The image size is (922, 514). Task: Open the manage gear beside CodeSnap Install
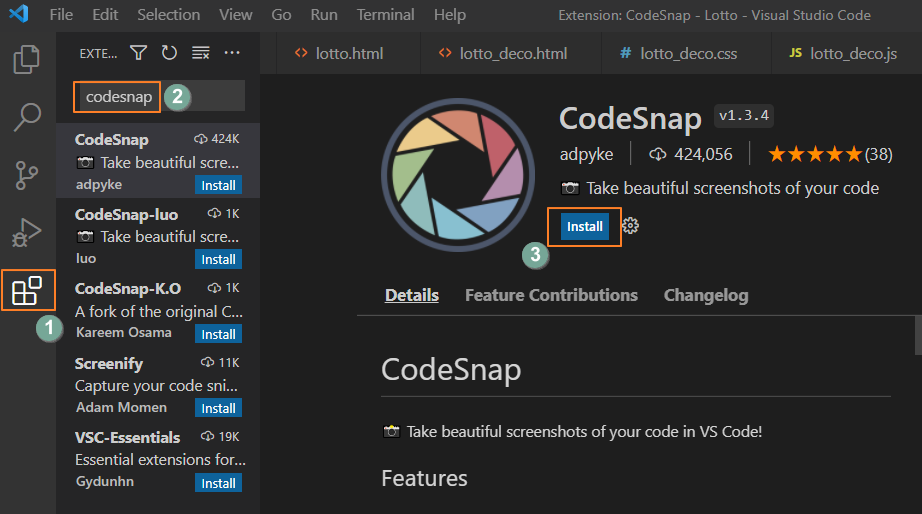coord(630,226)
